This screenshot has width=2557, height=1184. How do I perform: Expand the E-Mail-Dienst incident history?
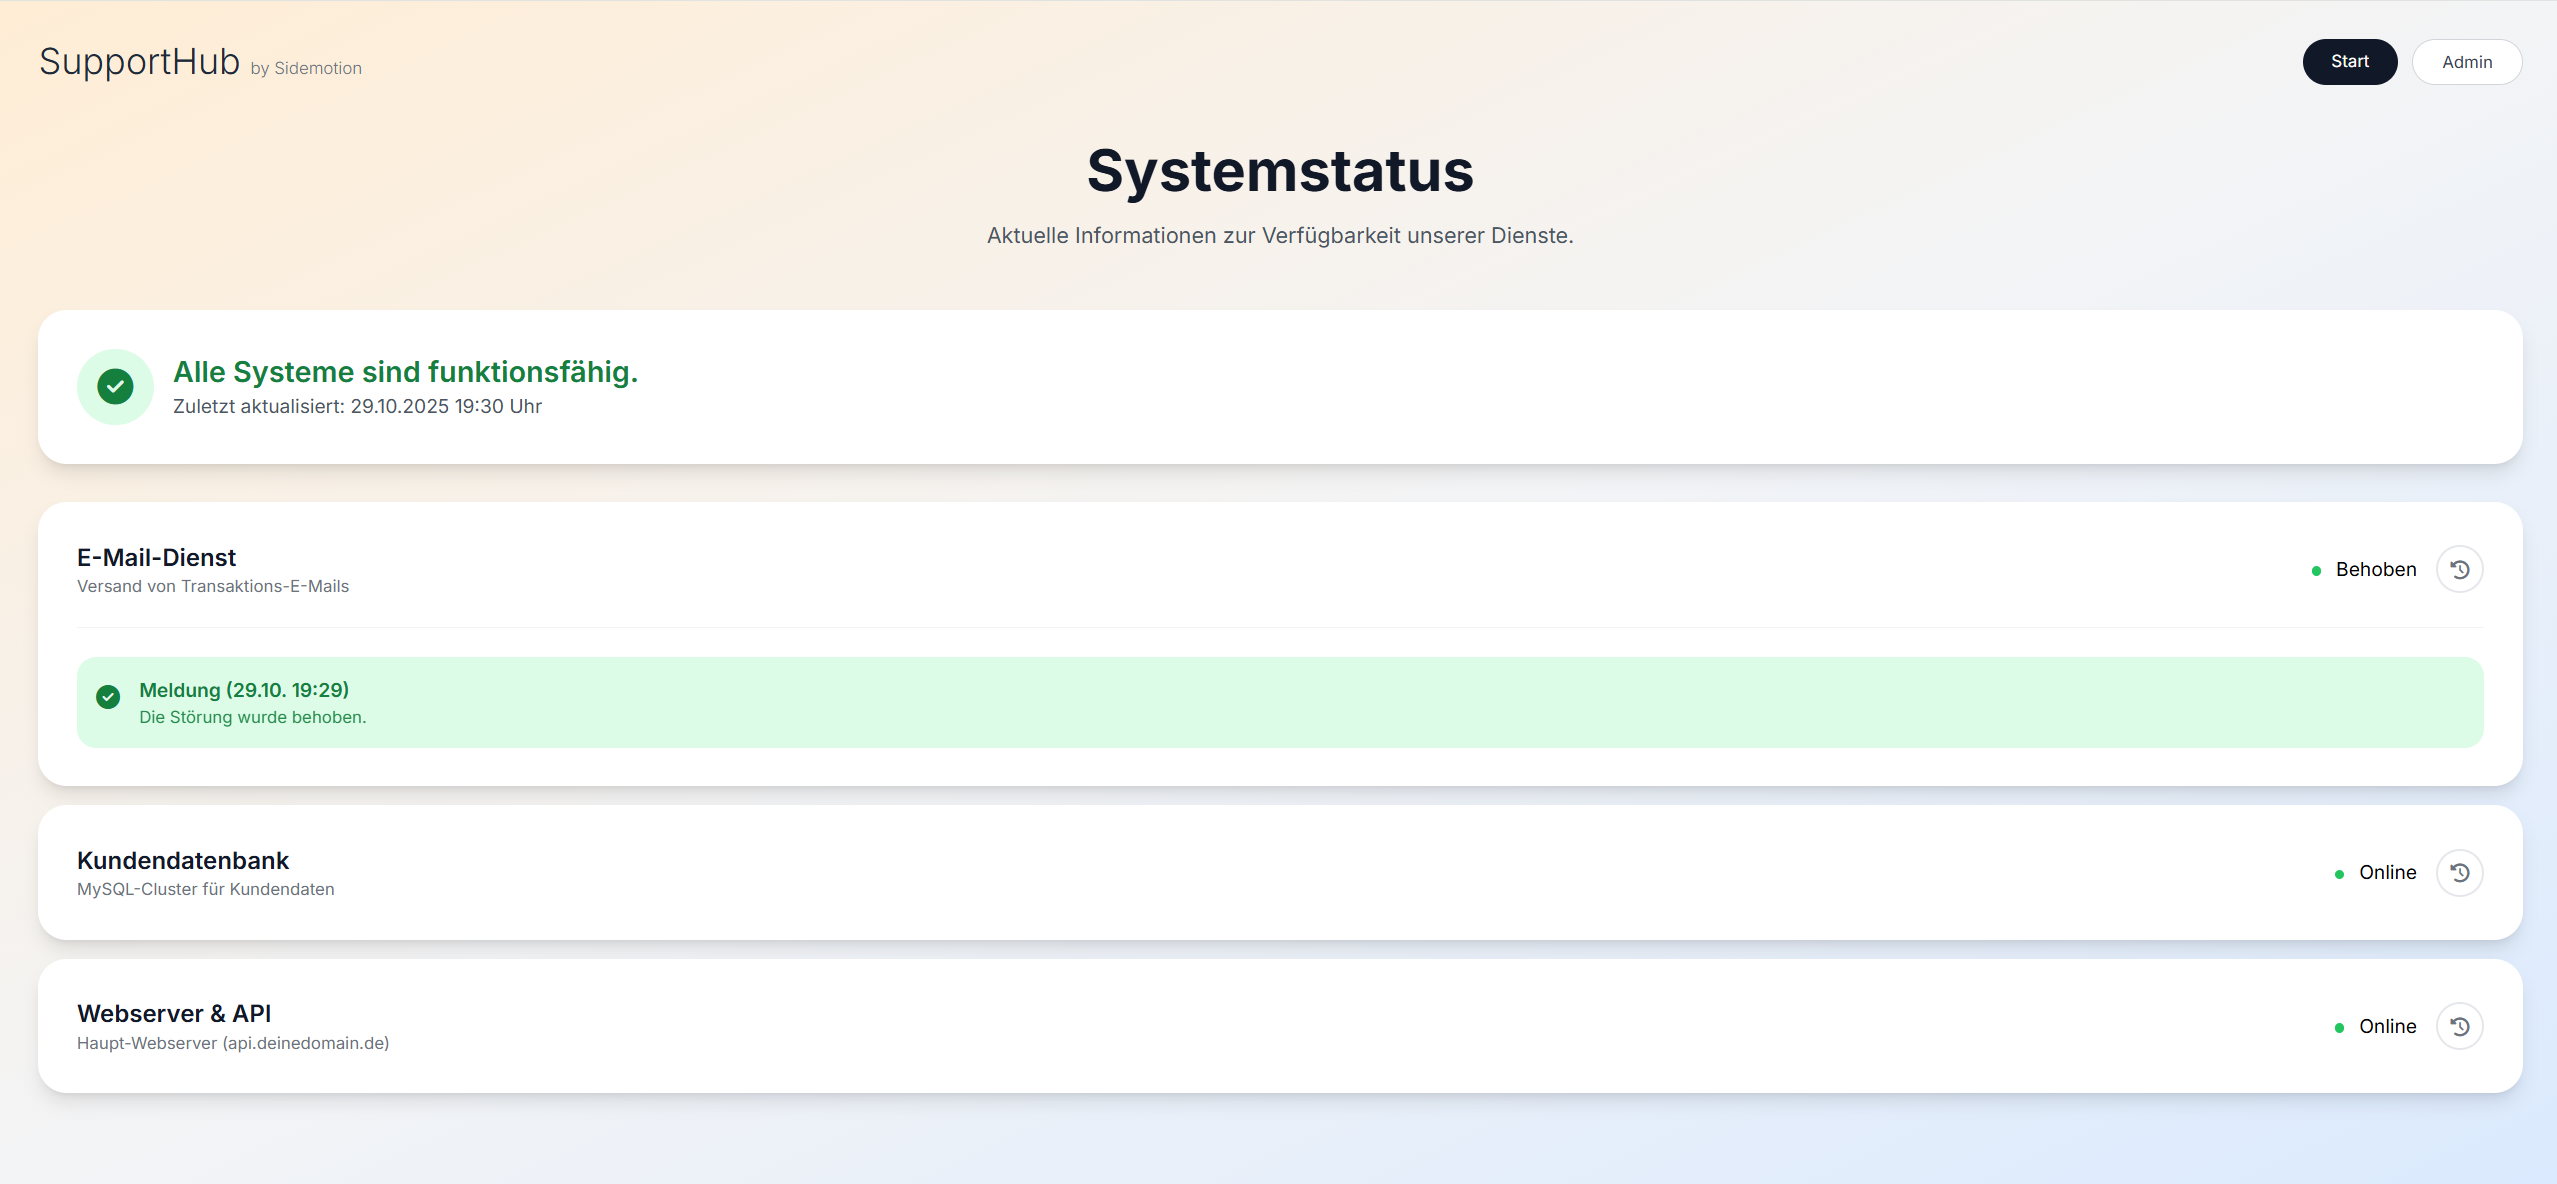pos(2460,568)
